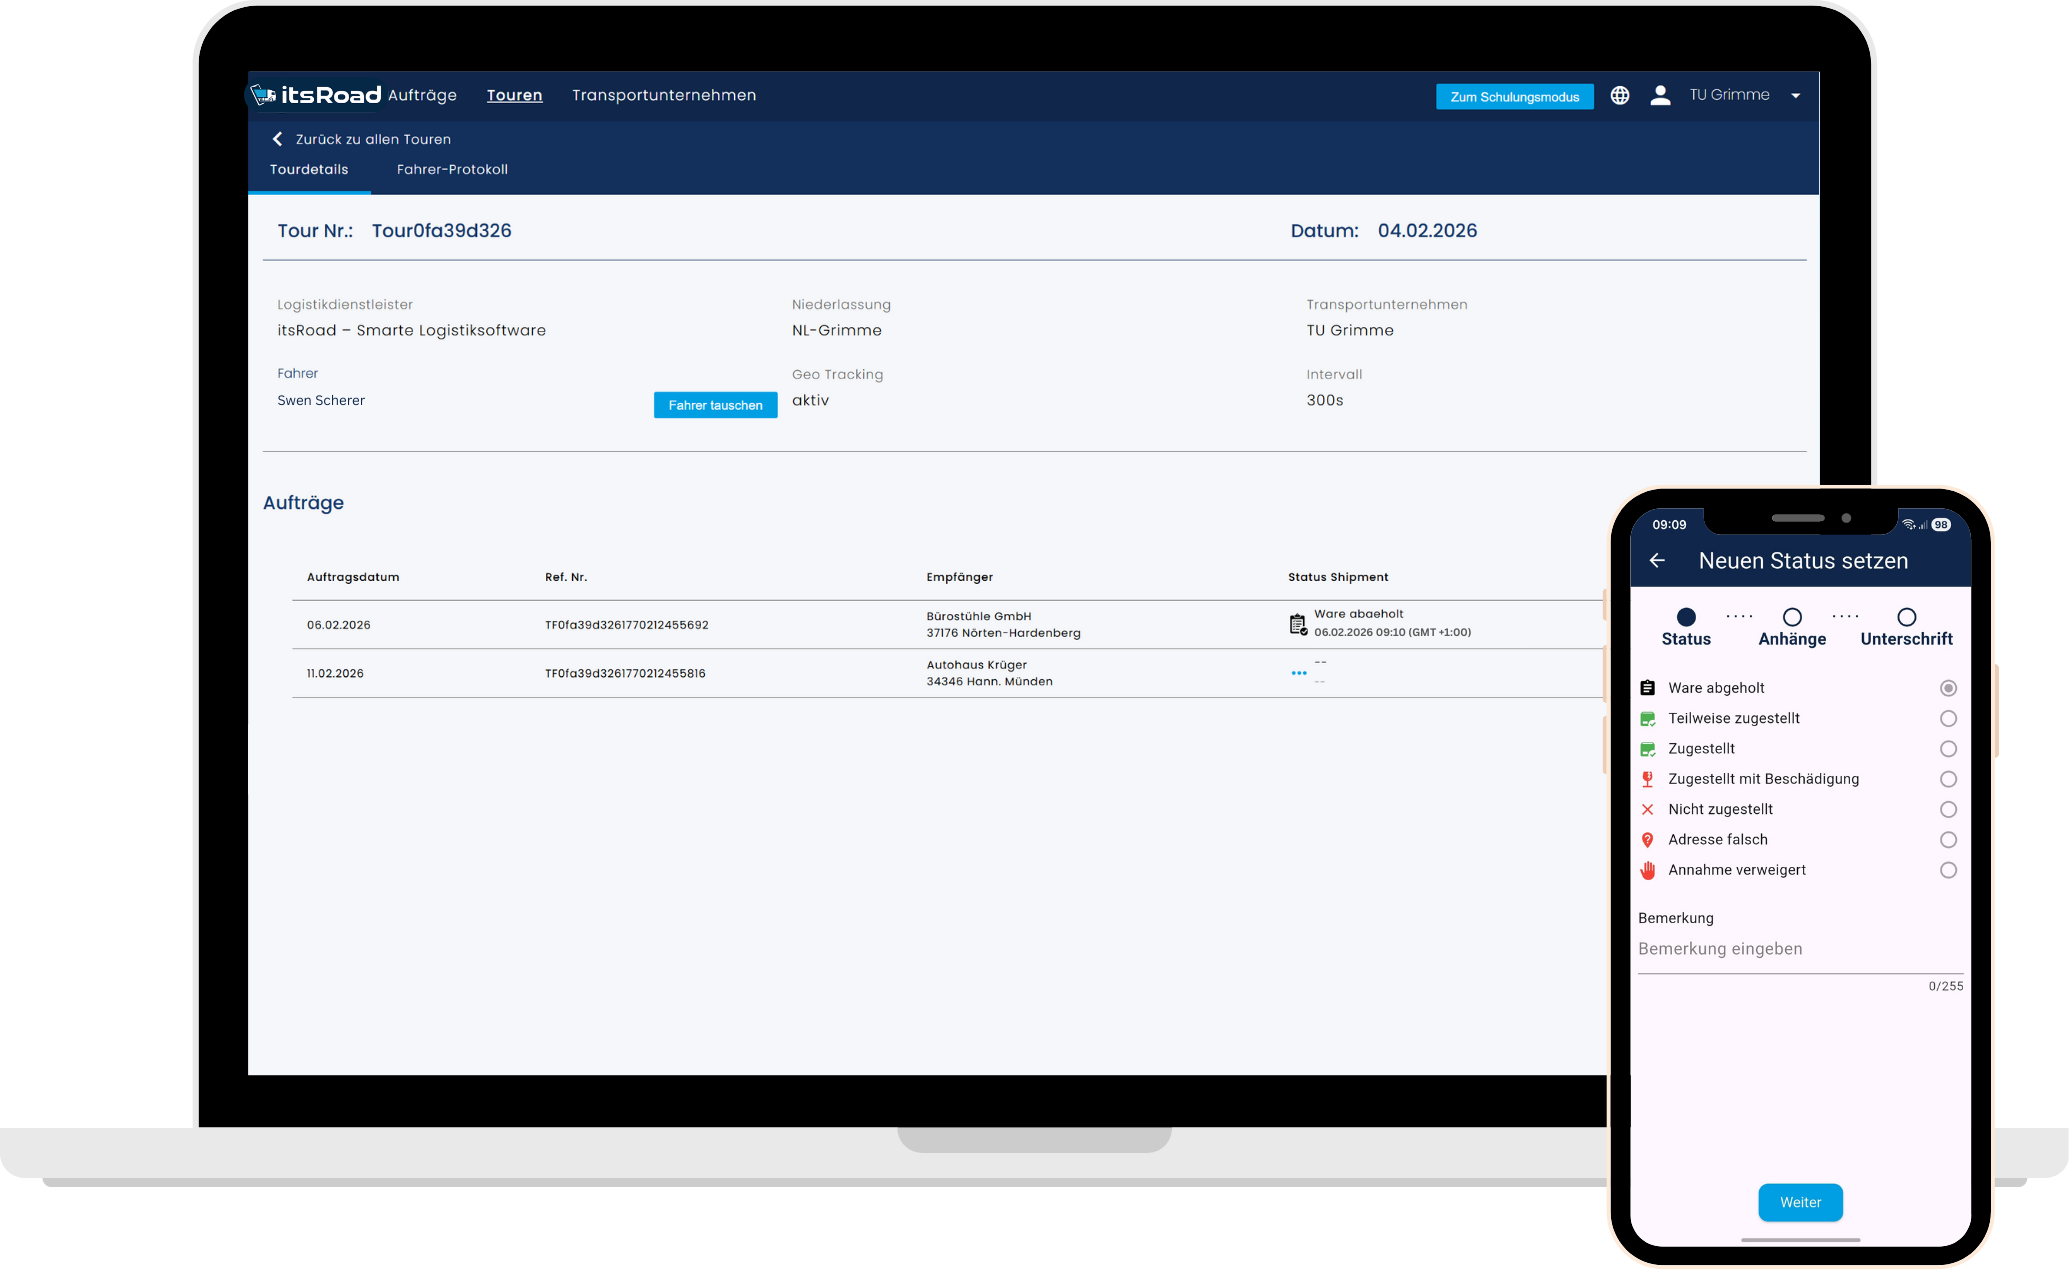Switch to the Fahrer-Protokoll tab
The height and width of the screenshot is (1270, 2070).
[452, 169]
